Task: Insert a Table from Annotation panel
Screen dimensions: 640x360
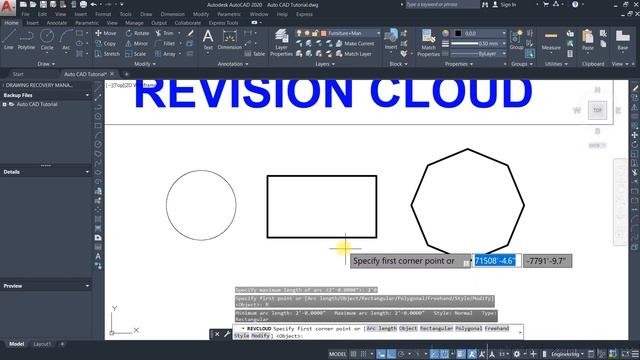Action: (255, 53)
